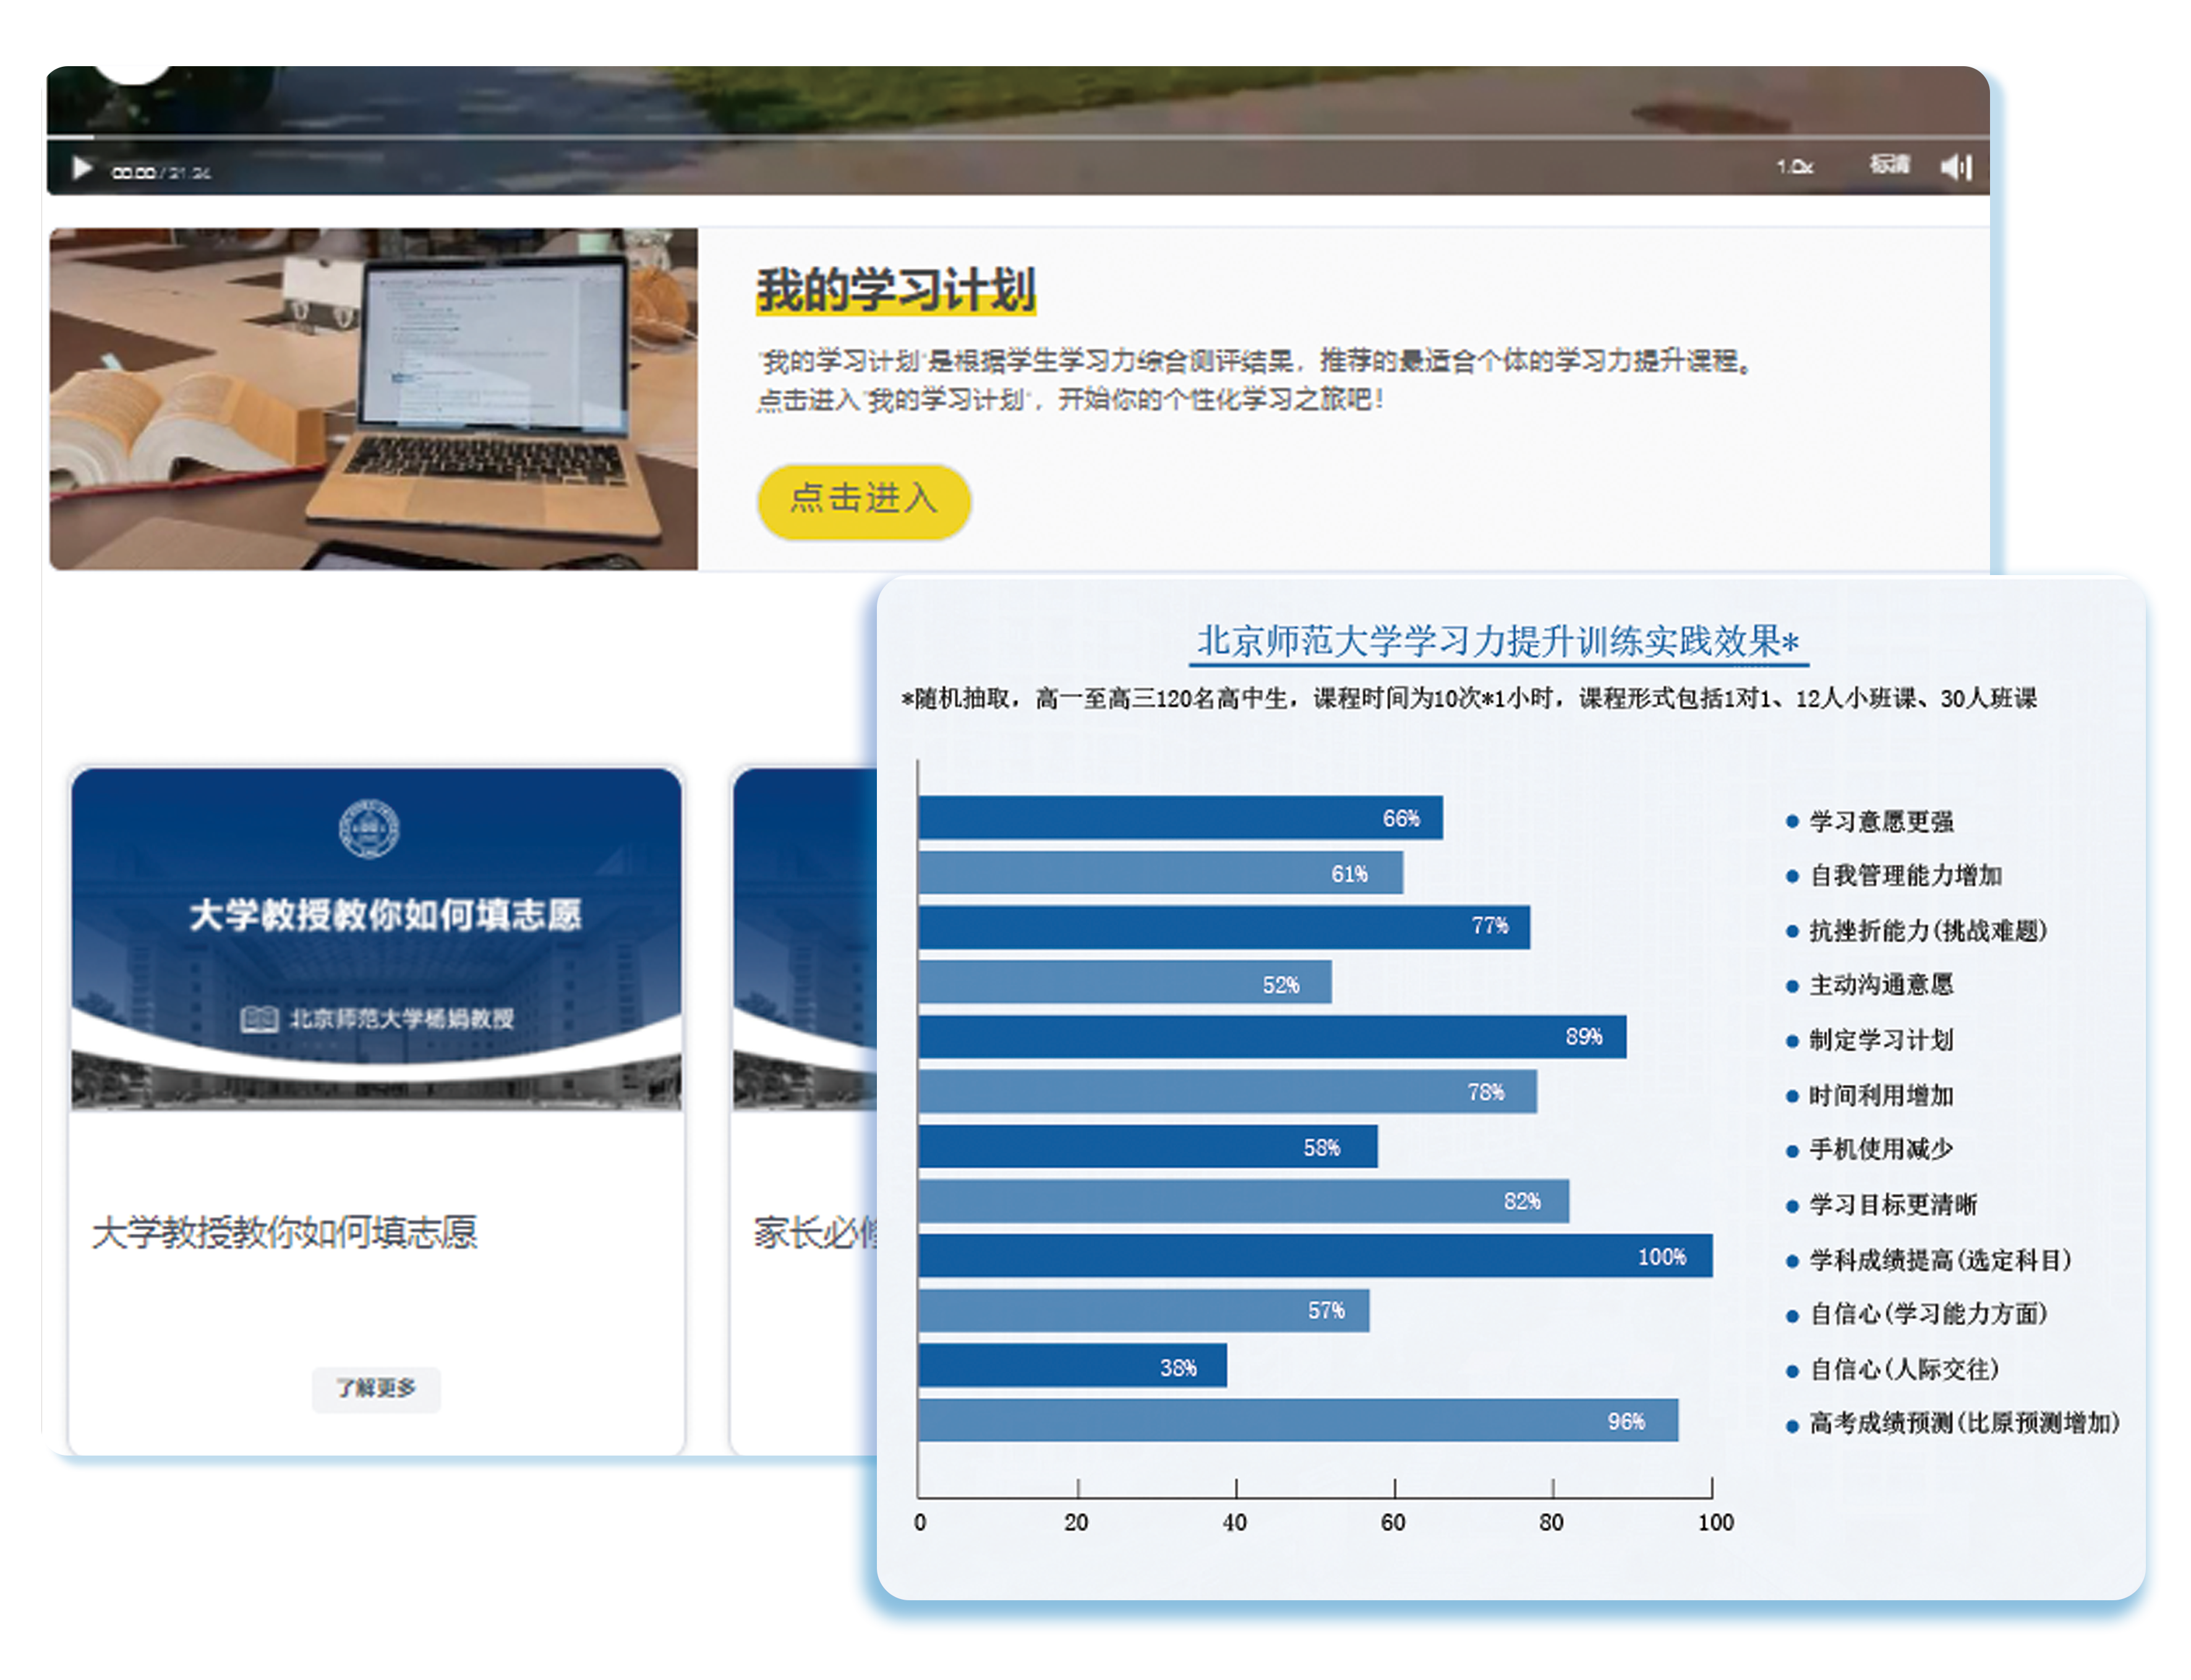Click the university emblem on the card
The image size is (2191, 1680).
(x=369, y=828)
